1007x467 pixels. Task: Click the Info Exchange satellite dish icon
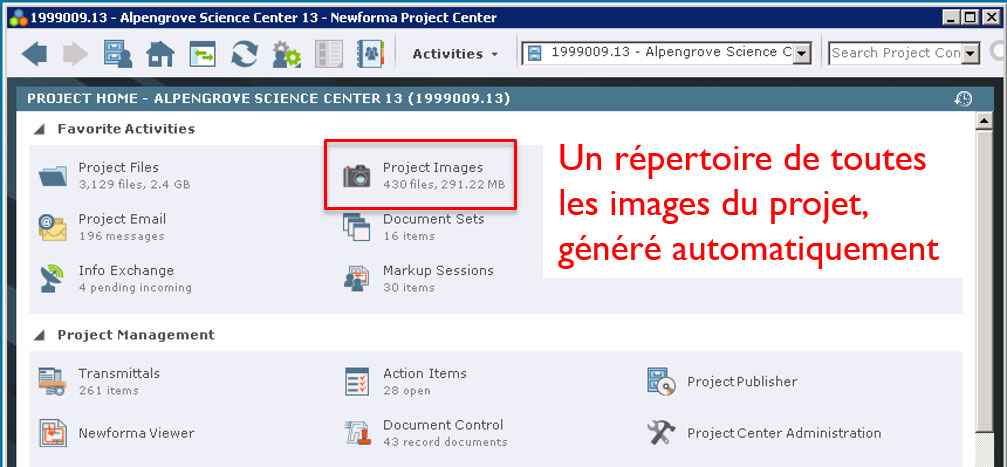pyautogui.click(x=52, y=278)
